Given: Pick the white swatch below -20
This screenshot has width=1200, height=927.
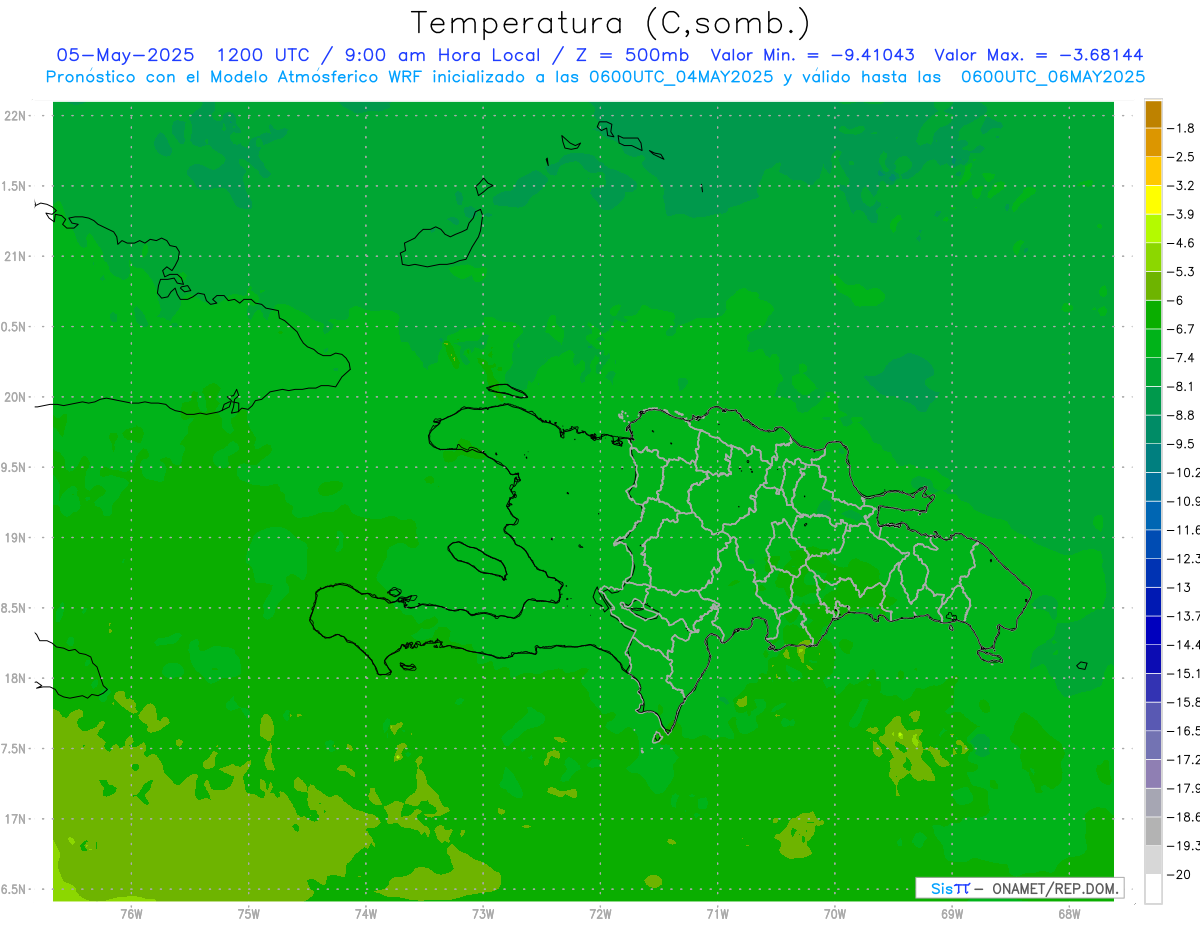Looking at the screenshot, I should click(1153, 888).
